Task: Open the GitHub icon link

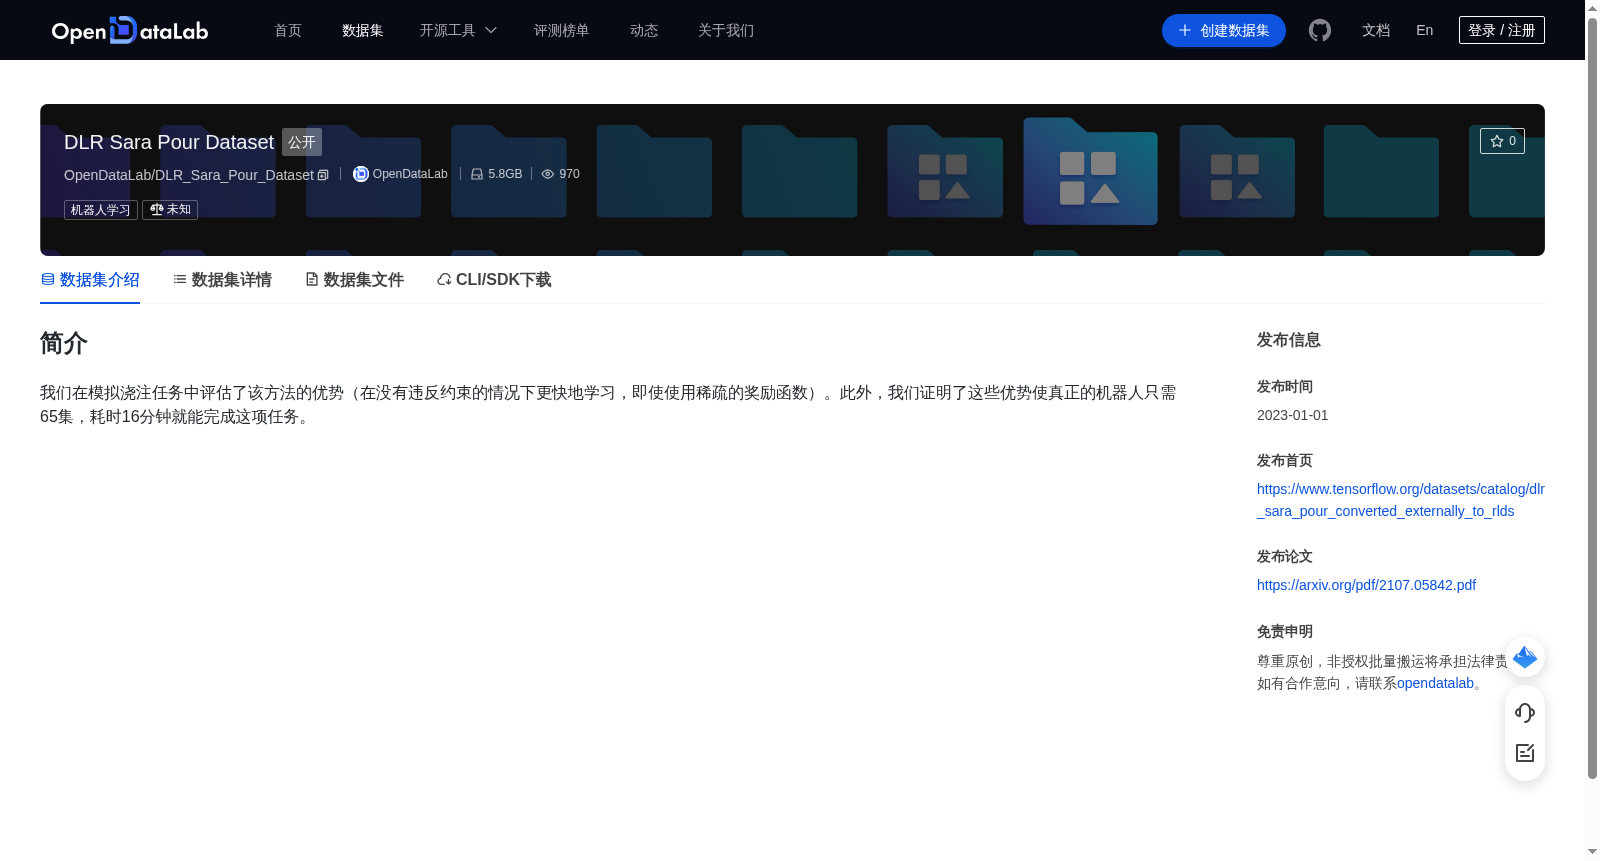Action: (1320, 31)
